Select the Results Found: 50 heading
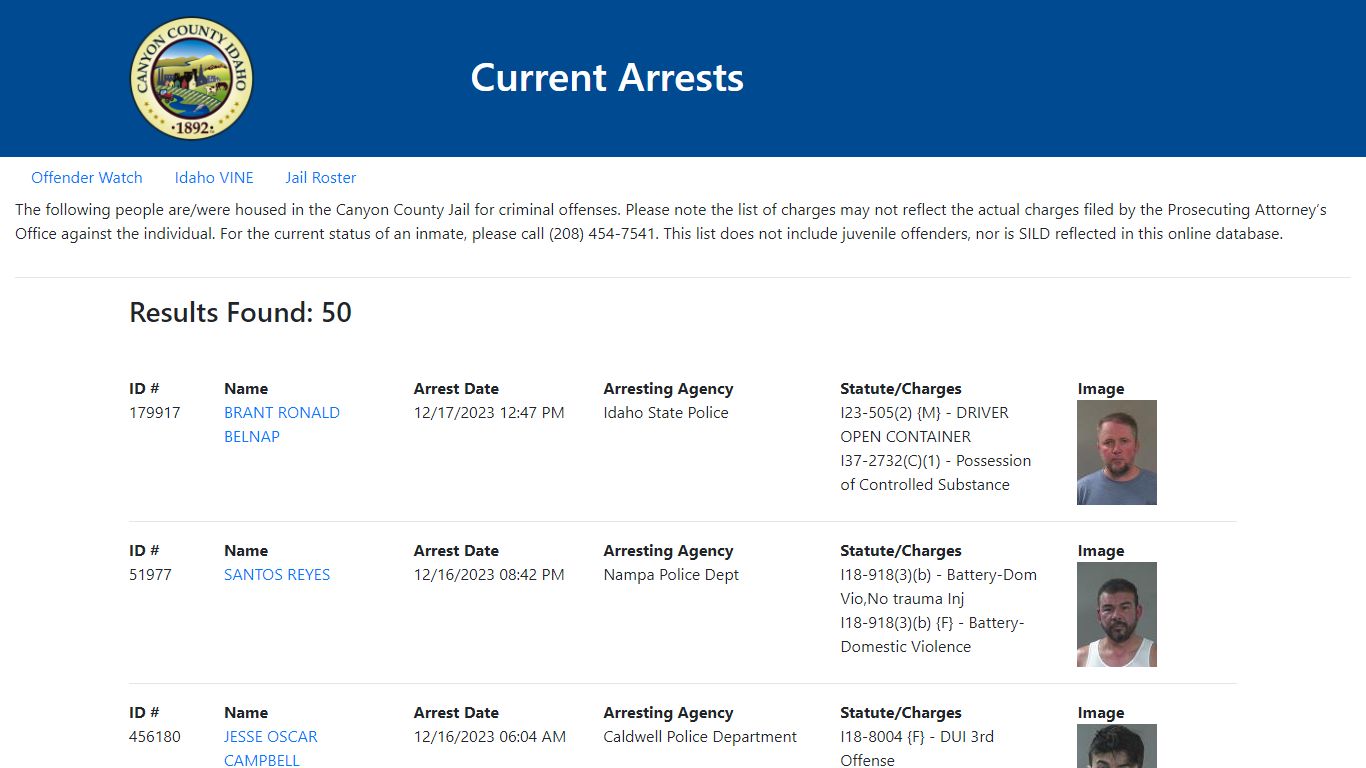This screenshot has height=768, width=1366. click(x=241, y=312)
